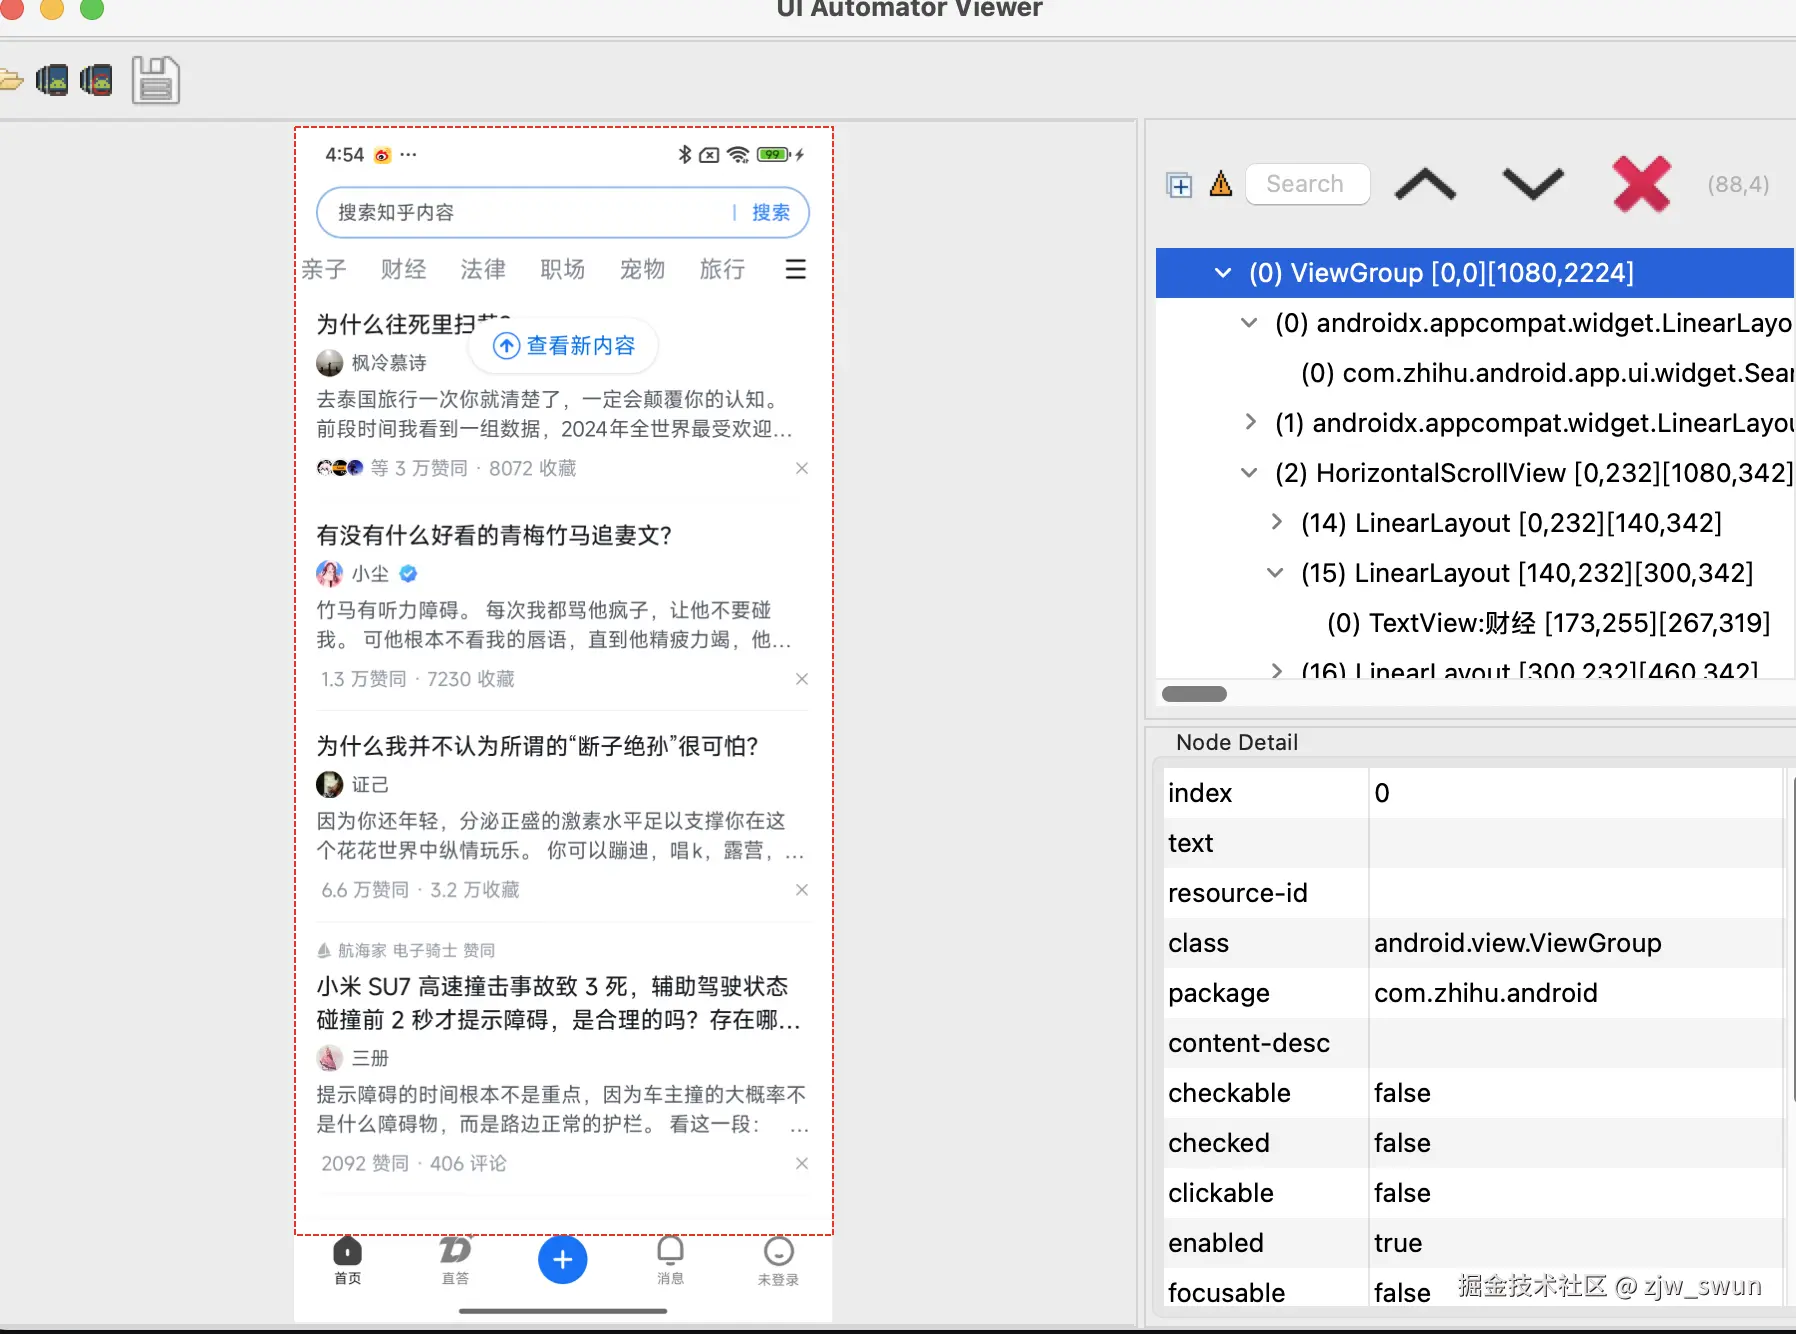Go to the next search result with the down arrow
Image resolution: width=1796 pixels, height=1334 pixels.
click(1533, 185)
